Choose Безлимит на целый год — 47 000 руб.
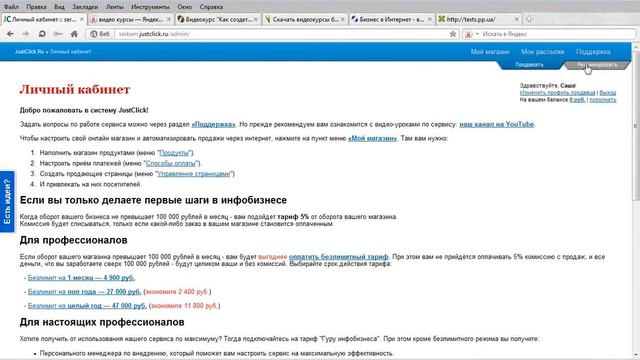This screenshot has width=640, height=360. pyautogui.click(x=87, y=306)
